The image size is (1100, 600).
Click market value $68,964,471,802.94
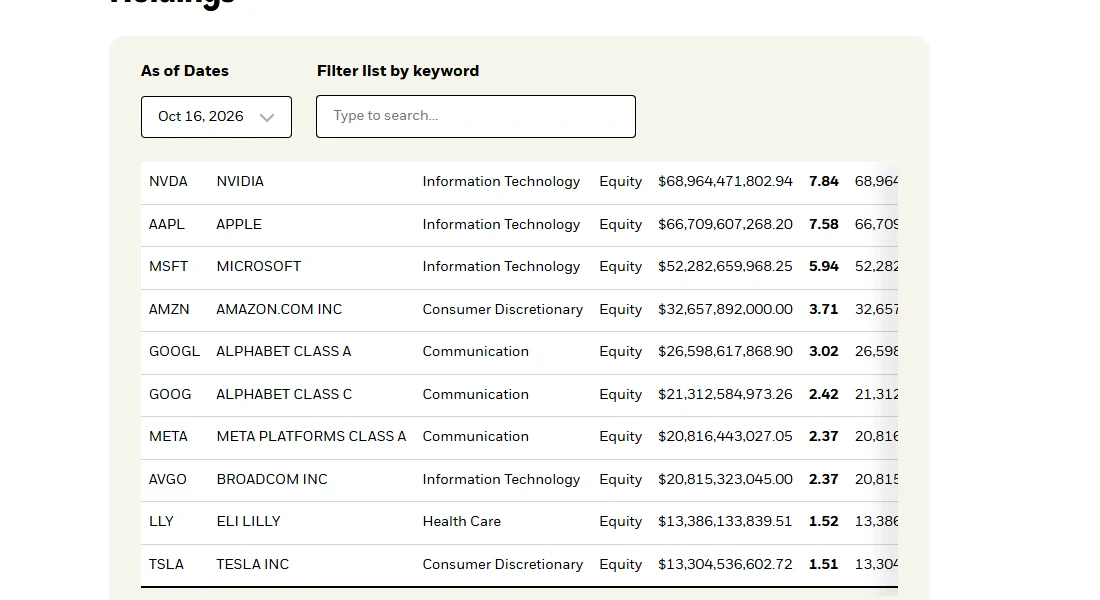[x=725, y=182]
